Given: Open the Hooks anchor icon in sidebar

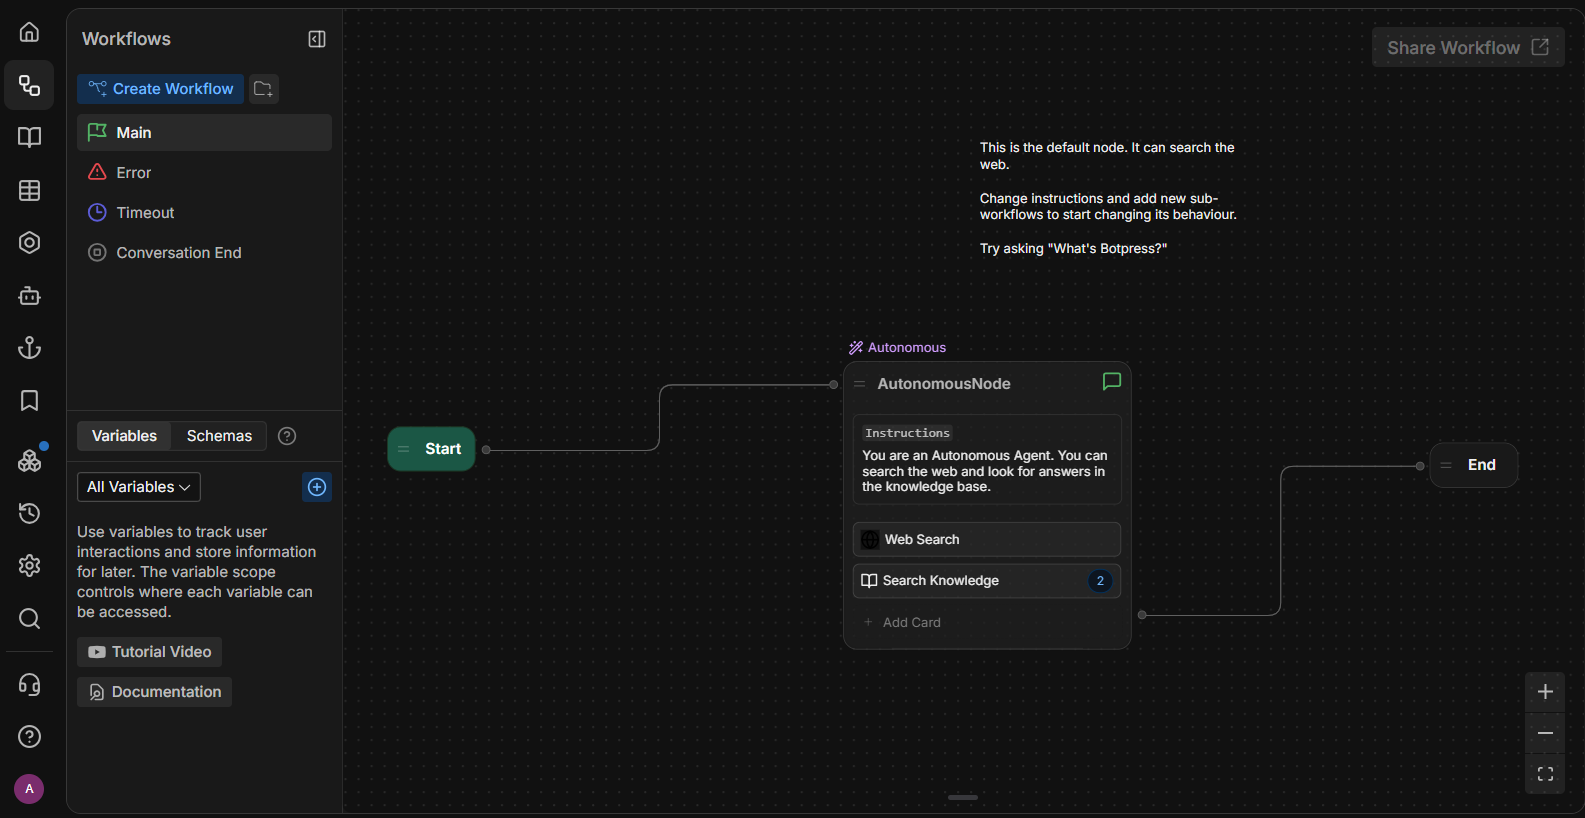Looking at the screenshot, I should point(30,348).
